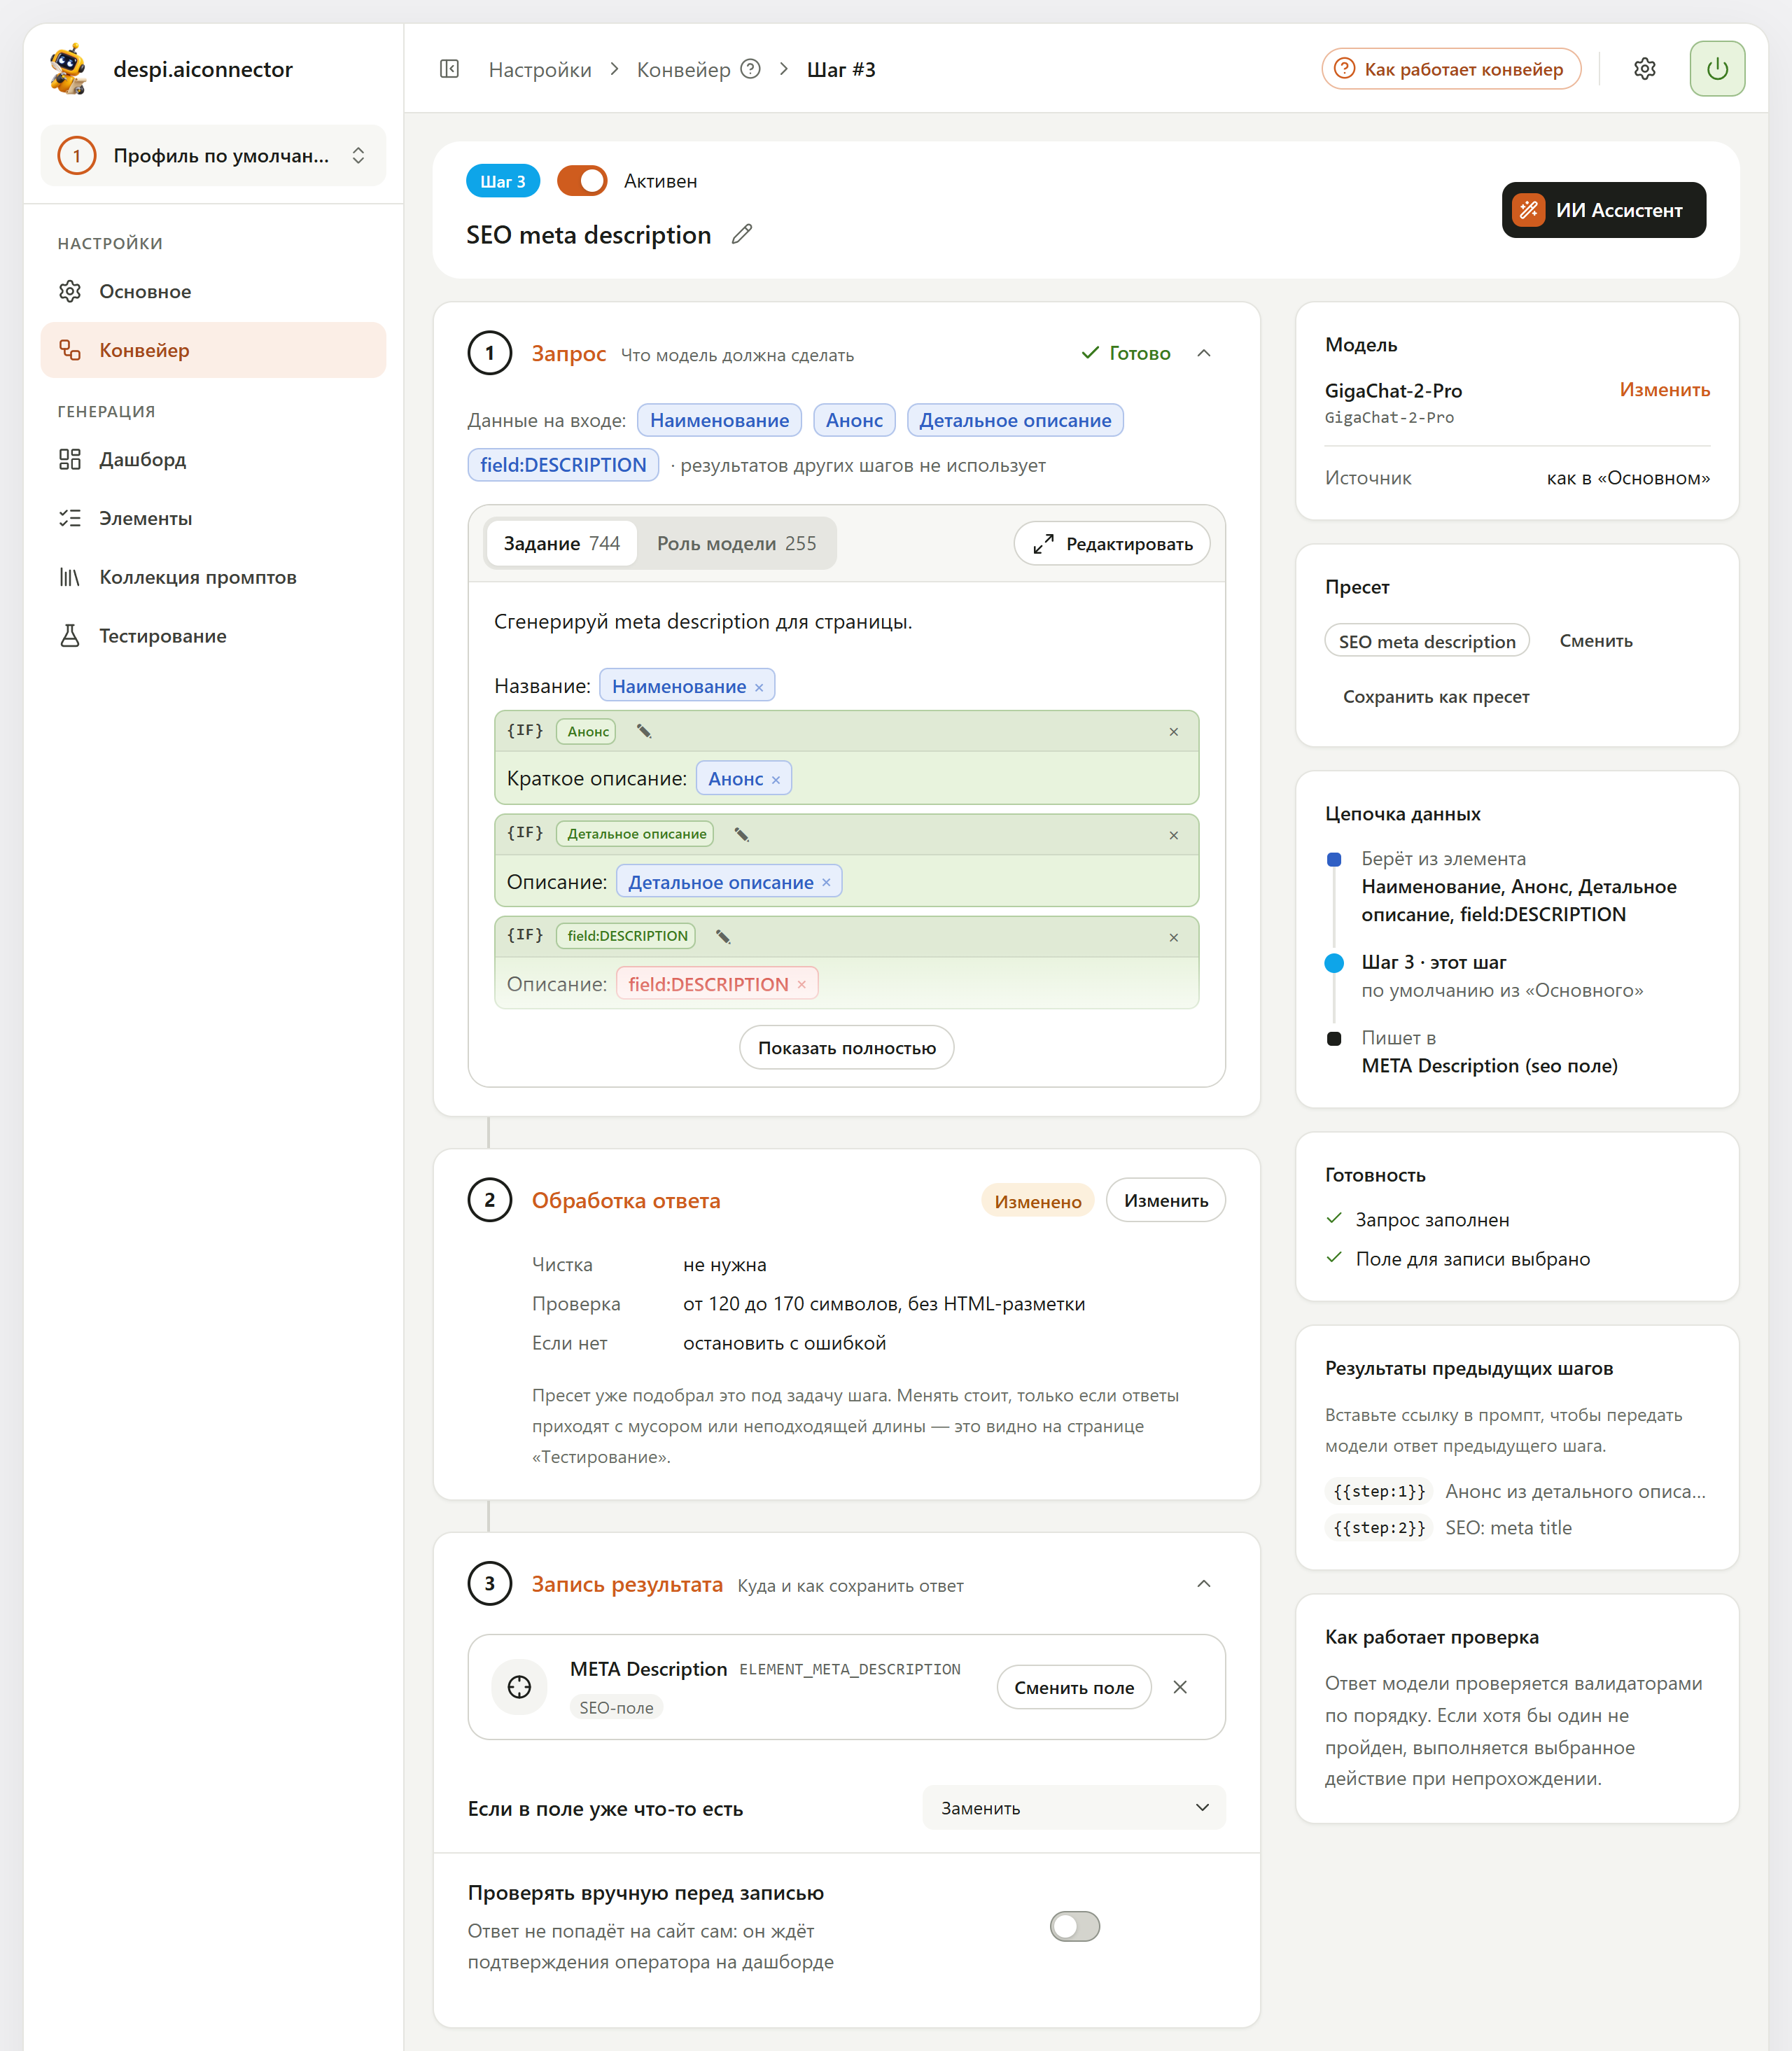Enable manual review before writing toggle
This screenshot has width=1792, height=2051.
click(x=1075, y=1926)
